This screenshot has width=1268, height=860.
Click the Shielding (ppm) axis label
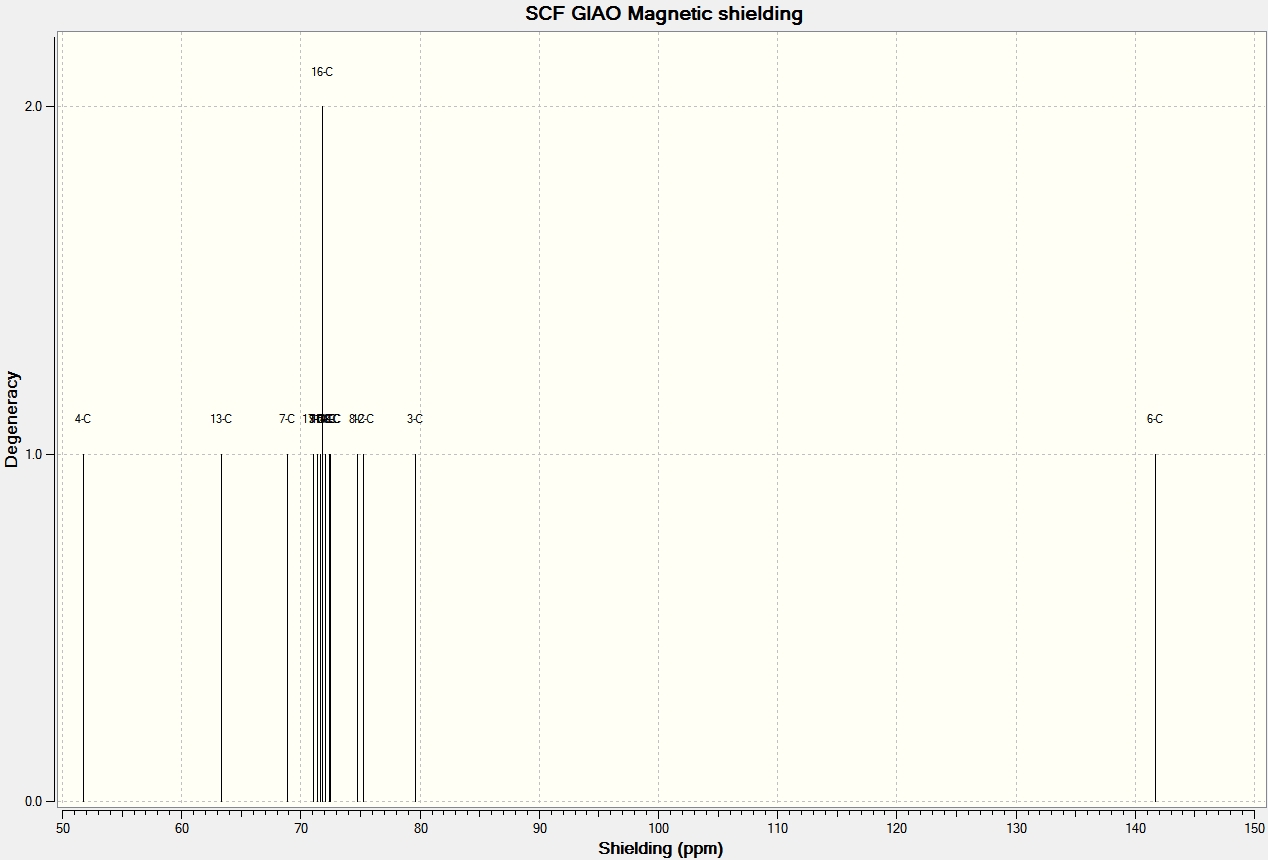pos(660,849)
